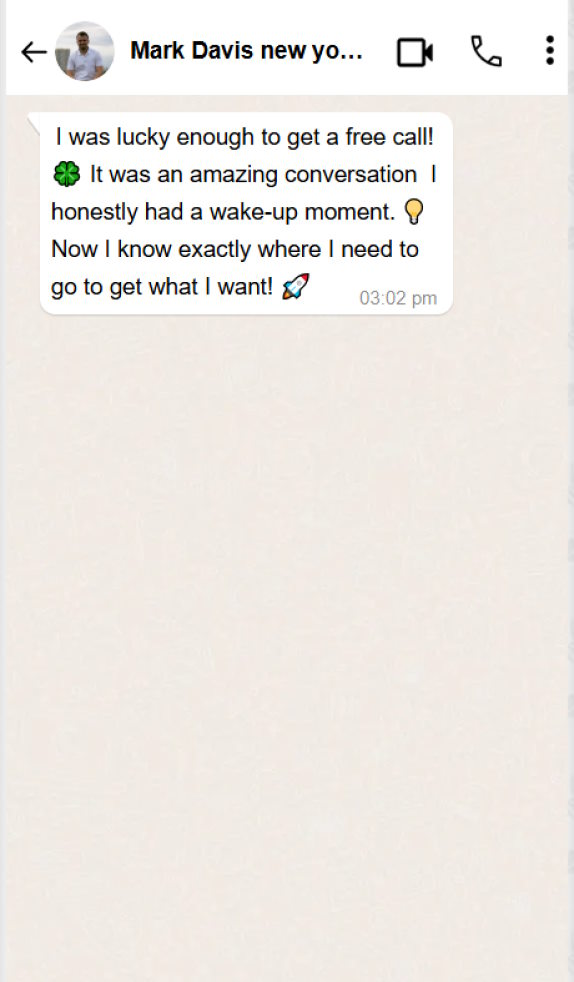Click the text 'go to get what I want!'
The width and height of the screenshot is (574, 982).
point(162,287)
